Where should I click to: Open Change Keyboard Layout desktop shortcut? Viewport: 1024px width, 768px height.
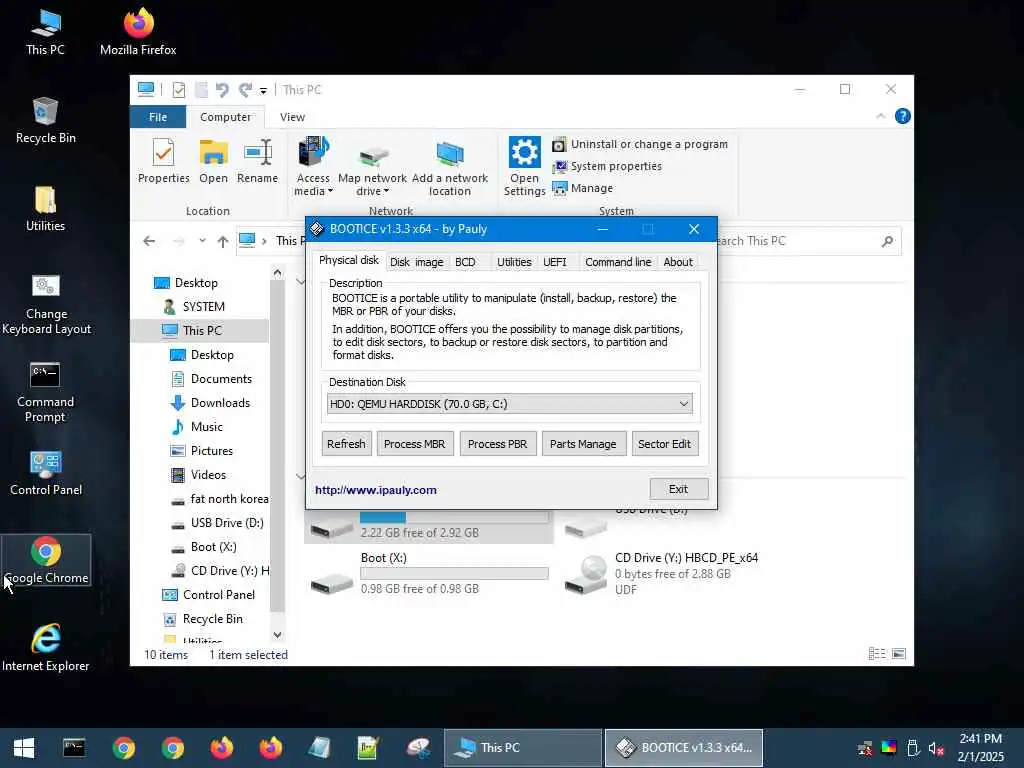pos(46,304)
